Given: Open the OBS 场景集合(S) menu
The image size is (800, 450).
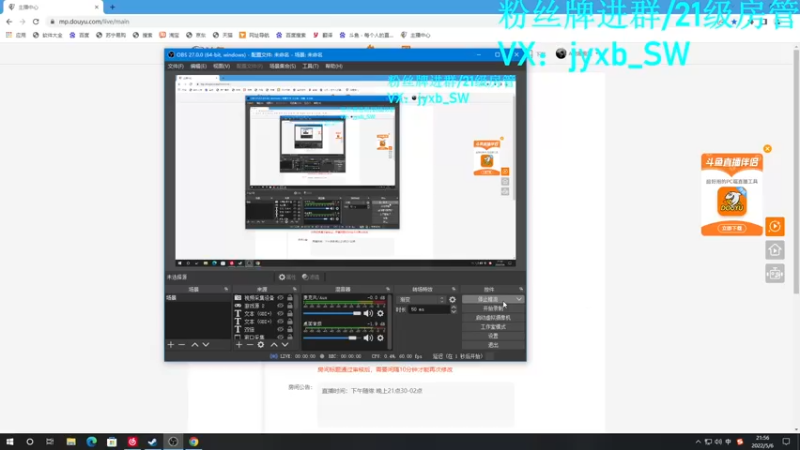Looking at the screenshot, I should [x=283, y=66].
